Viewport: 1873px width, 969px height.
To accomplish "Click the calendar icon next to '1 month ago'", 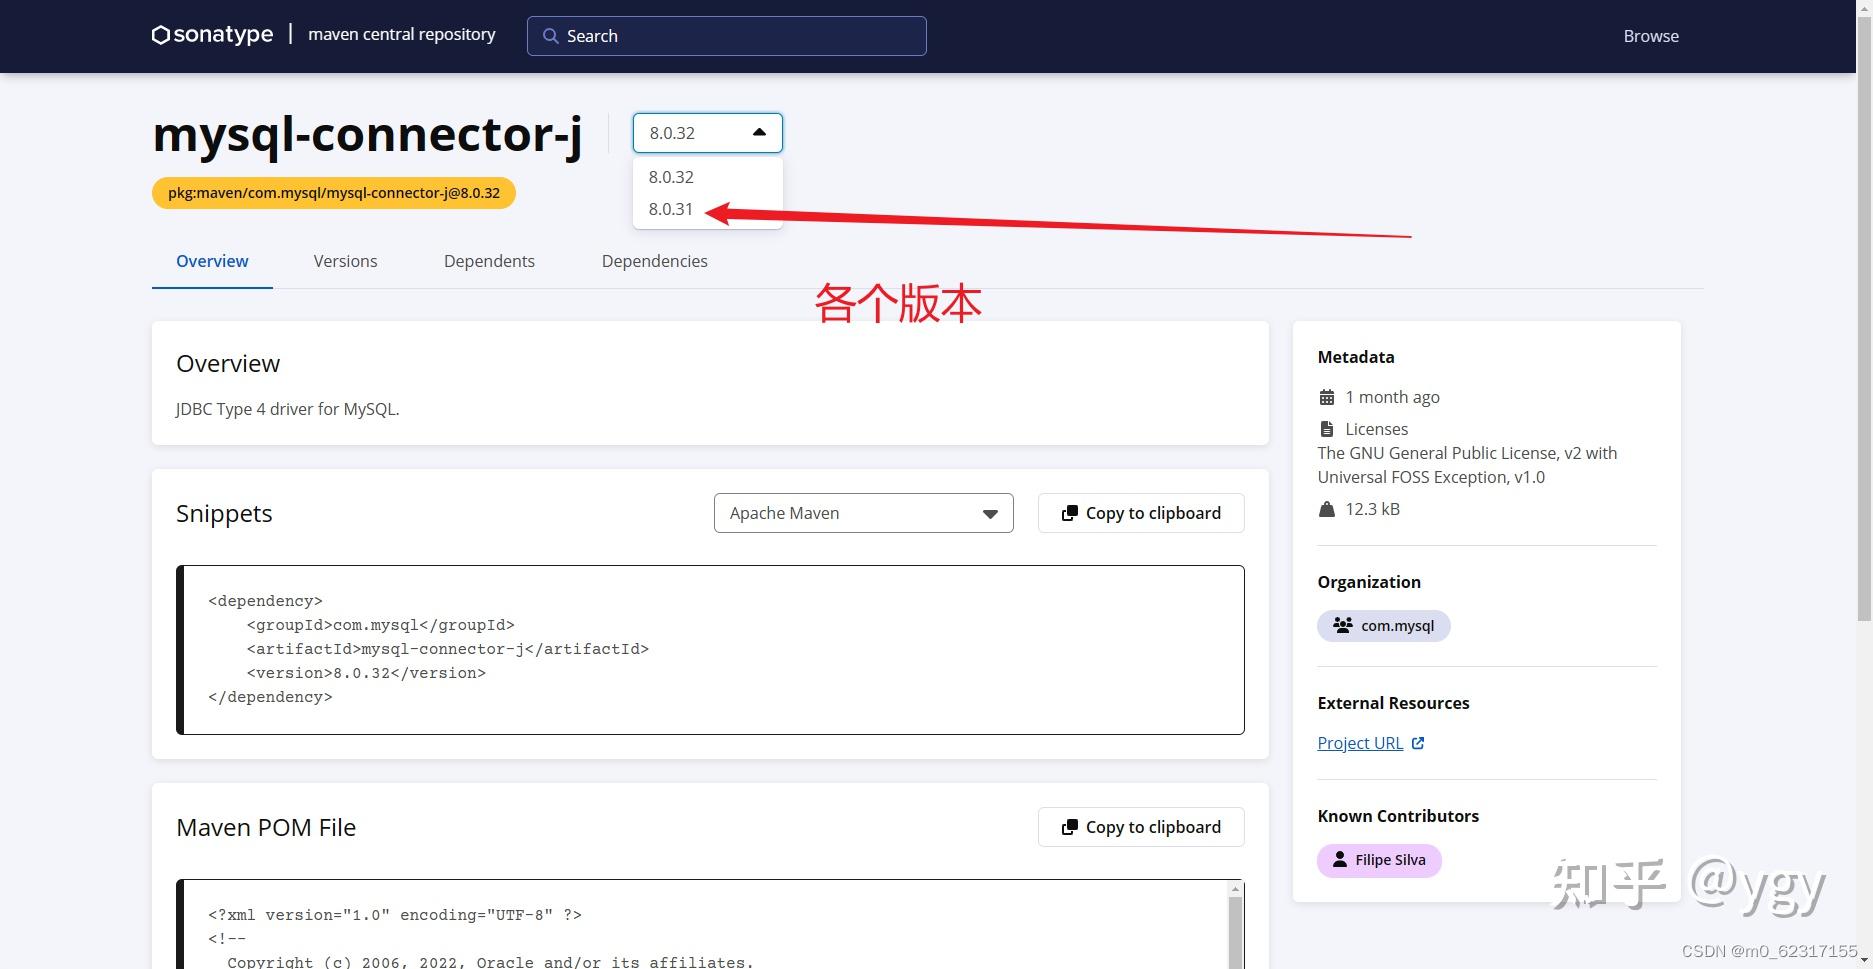I will [x=1327, y=396].
